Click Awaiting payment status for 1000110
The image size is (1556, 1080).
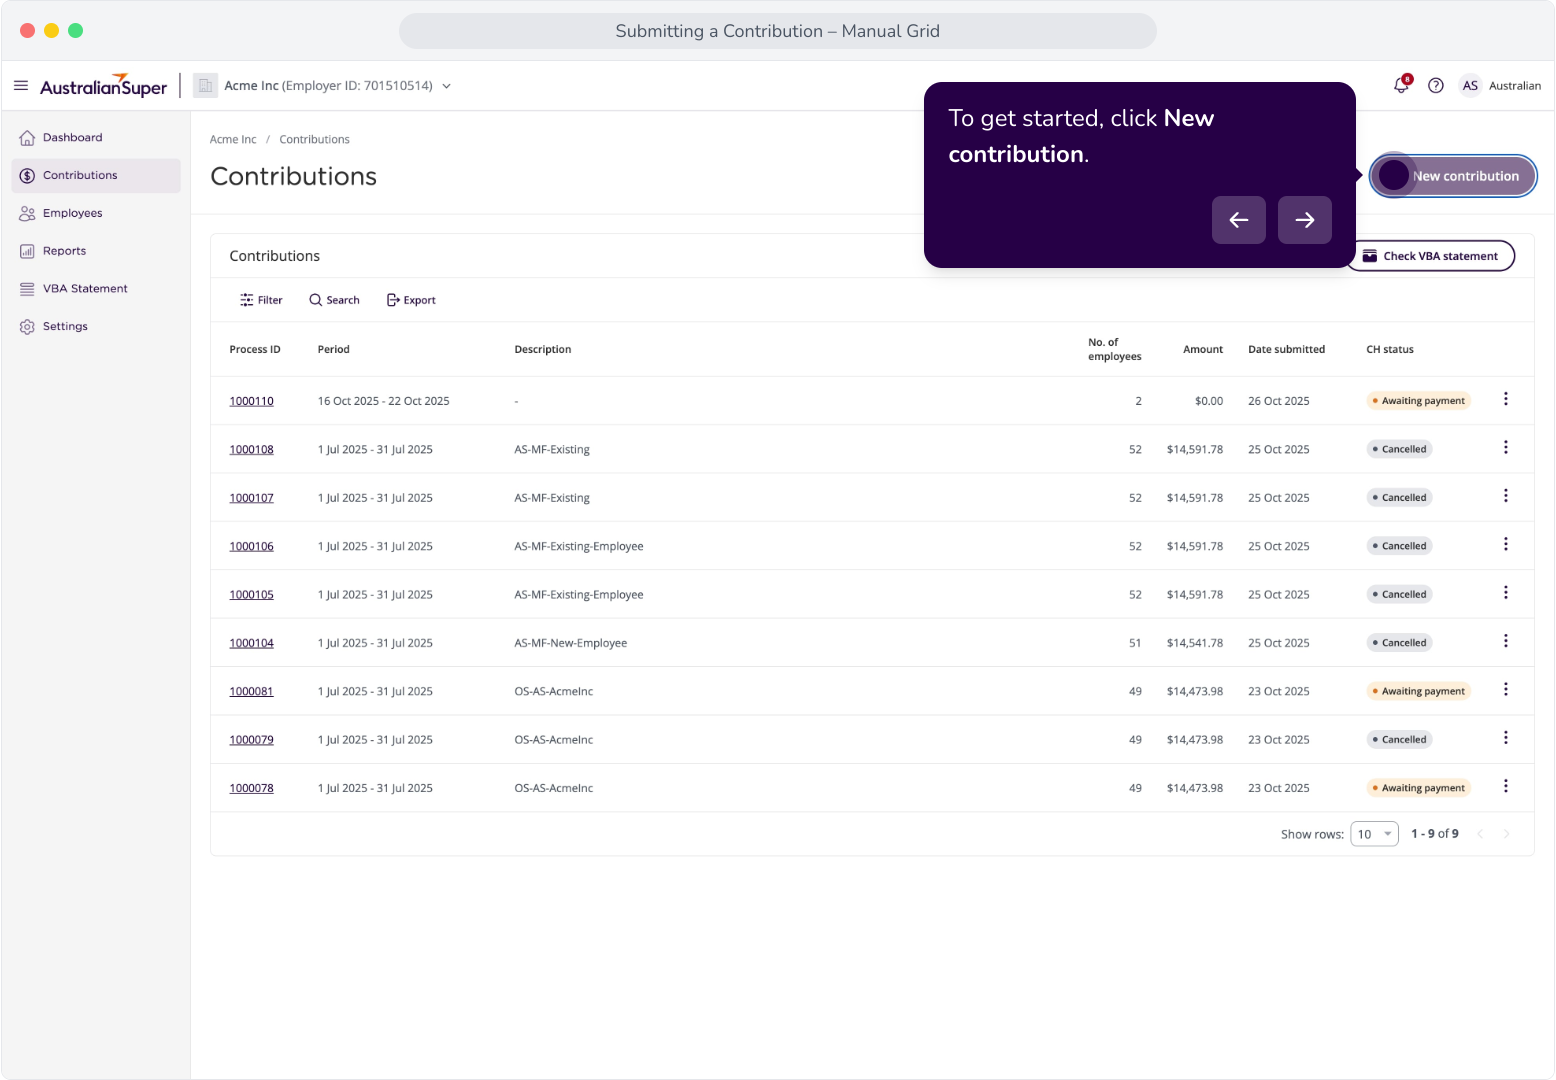(x=1419, y=401)
